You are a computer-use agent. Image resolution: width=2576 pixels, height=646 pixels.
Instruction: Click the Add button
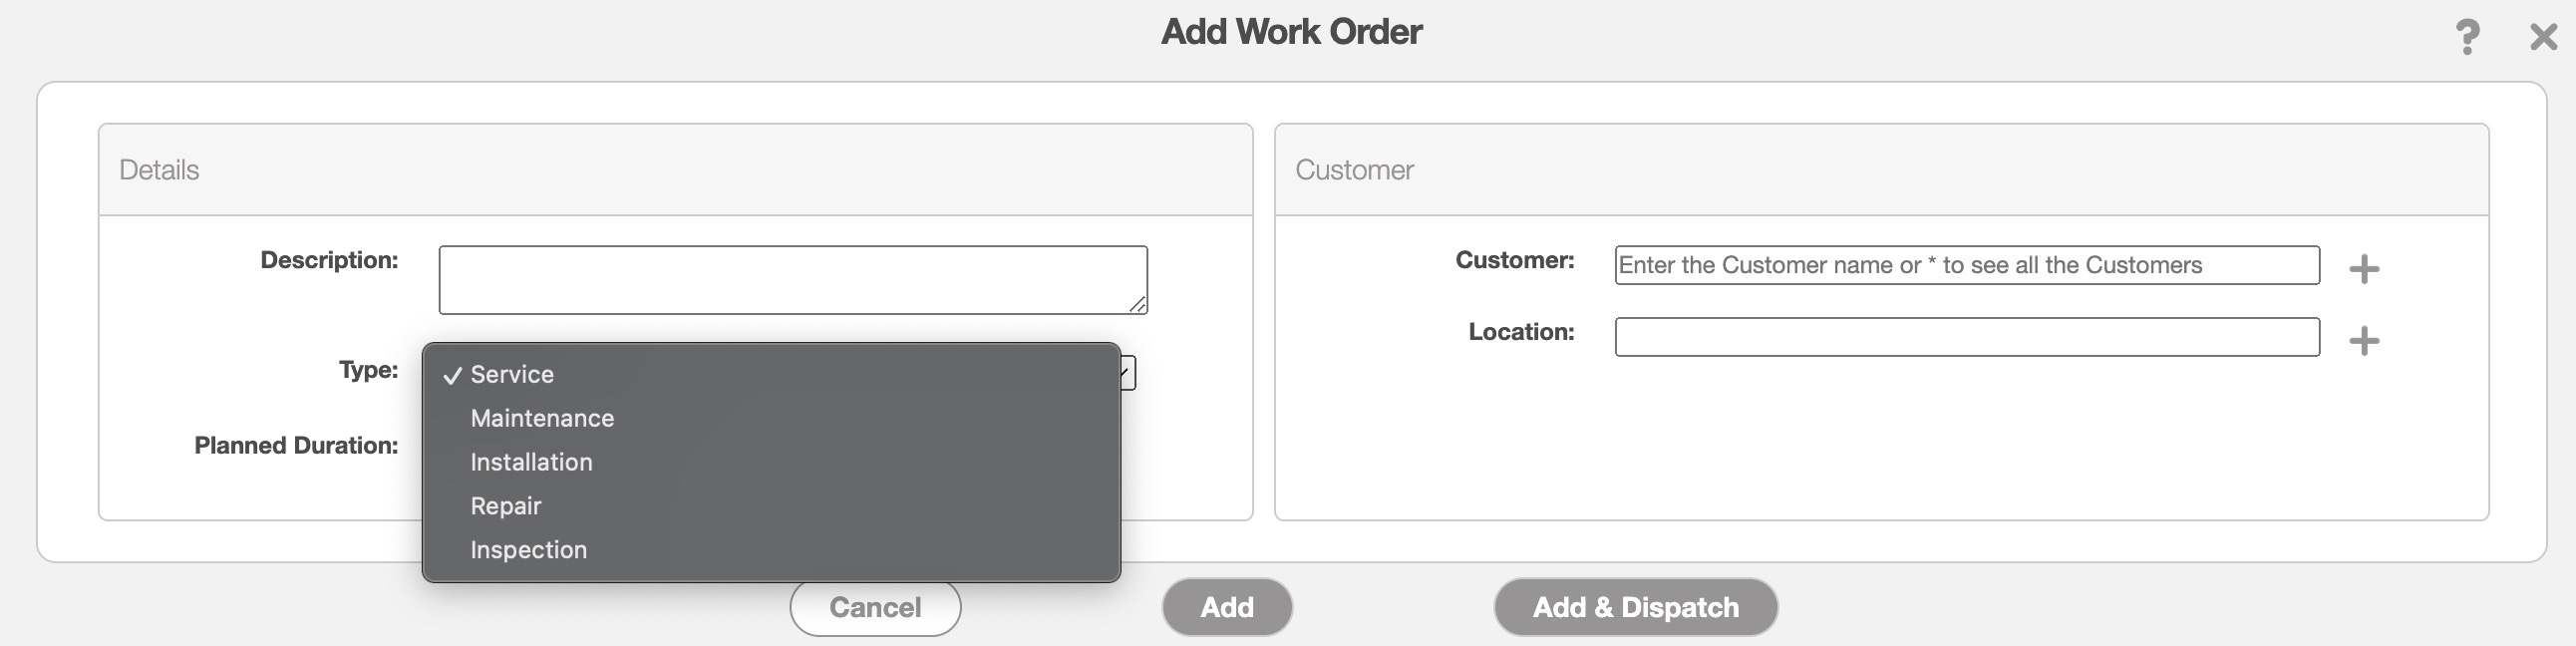click(x=1226, y=607)
